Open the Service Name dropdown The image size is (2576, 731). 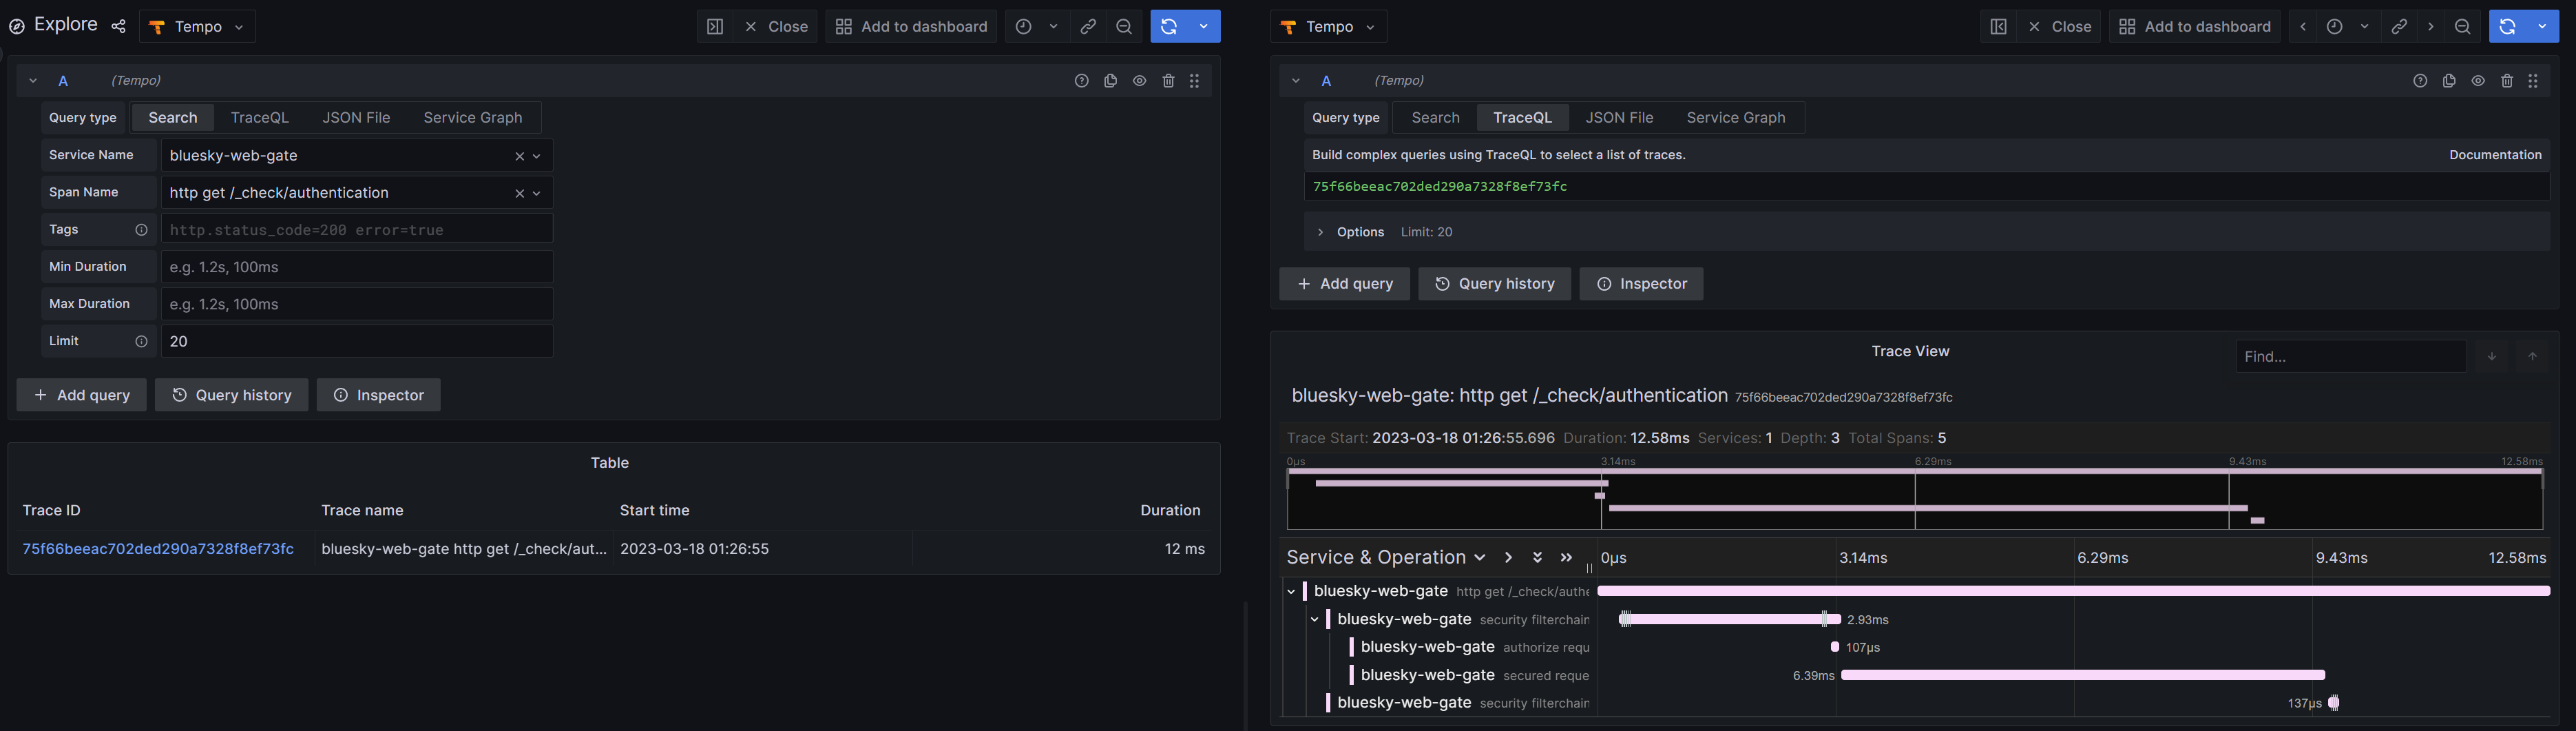pyautogui.click(x=537, y=156)
